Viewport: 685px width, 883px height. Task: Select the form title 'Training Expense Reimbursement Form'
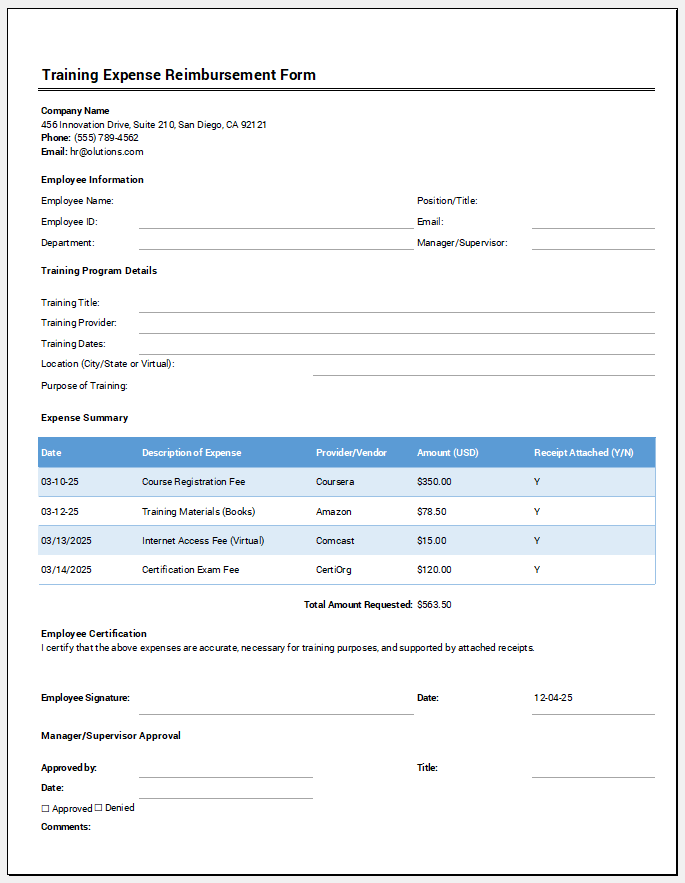tap(179, 75)
